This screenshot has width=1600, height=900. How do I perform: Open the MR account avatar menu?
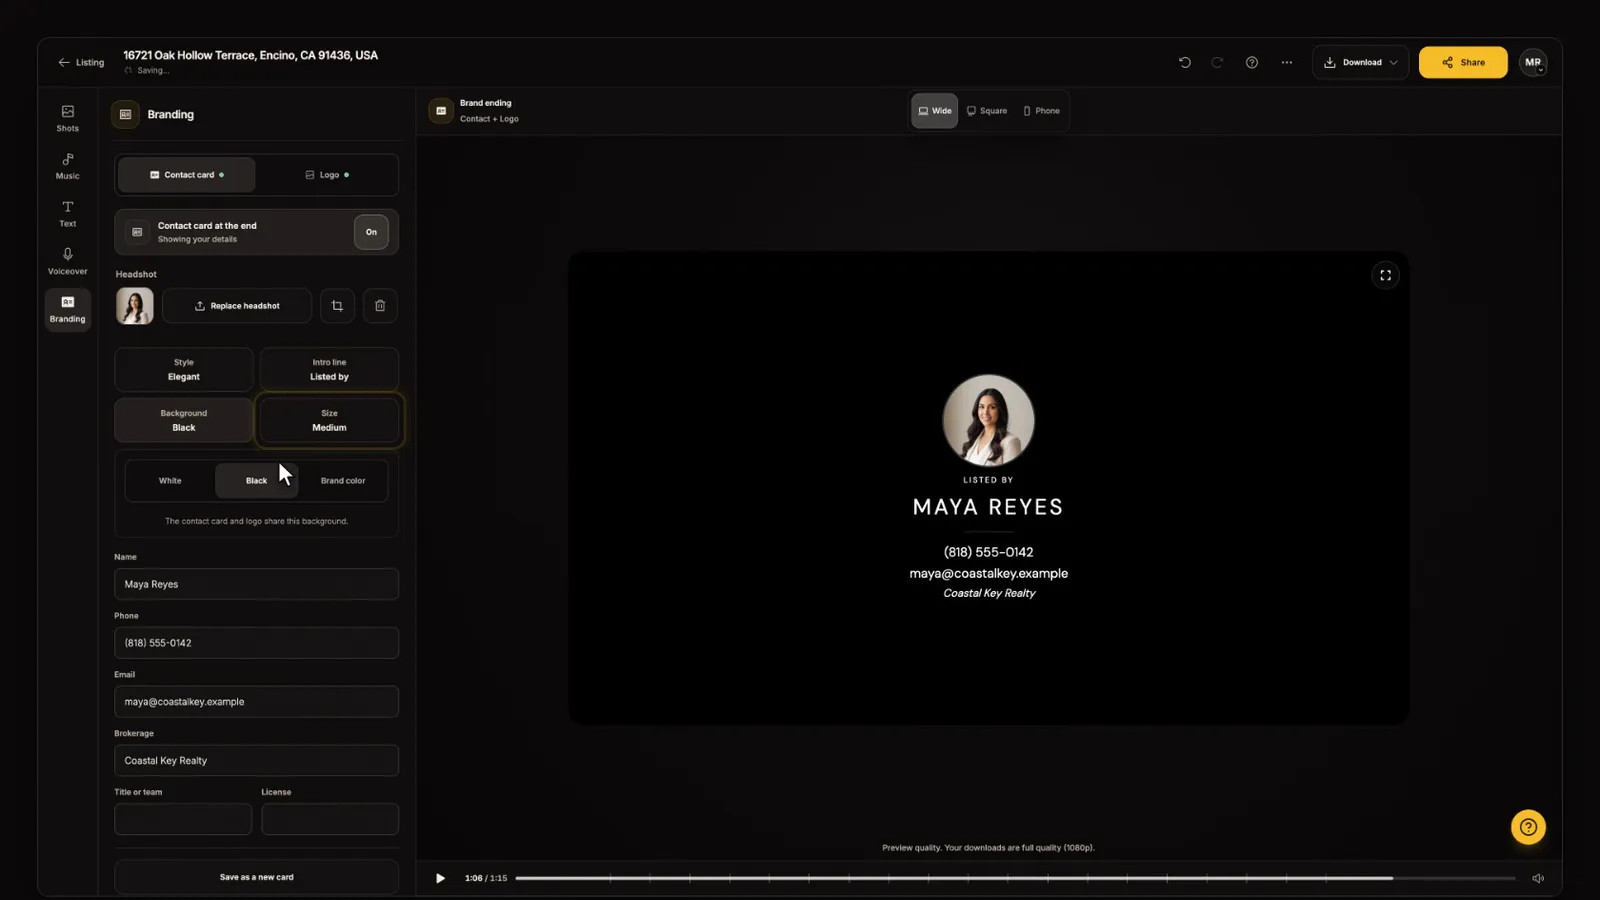[x=1533, y=62]
